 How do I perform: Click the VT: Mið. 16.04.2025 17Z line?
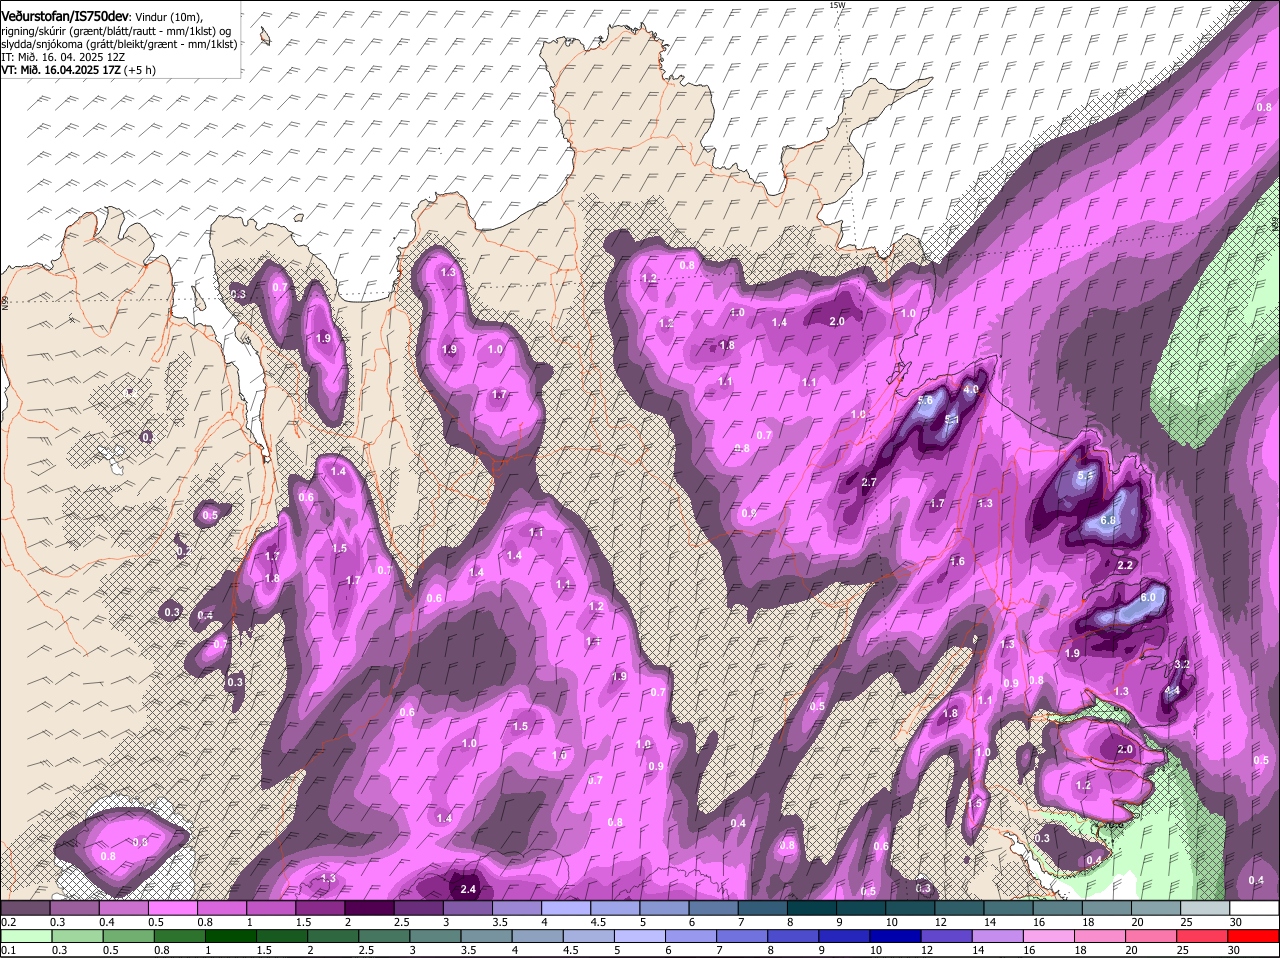[x=76, y=70]
